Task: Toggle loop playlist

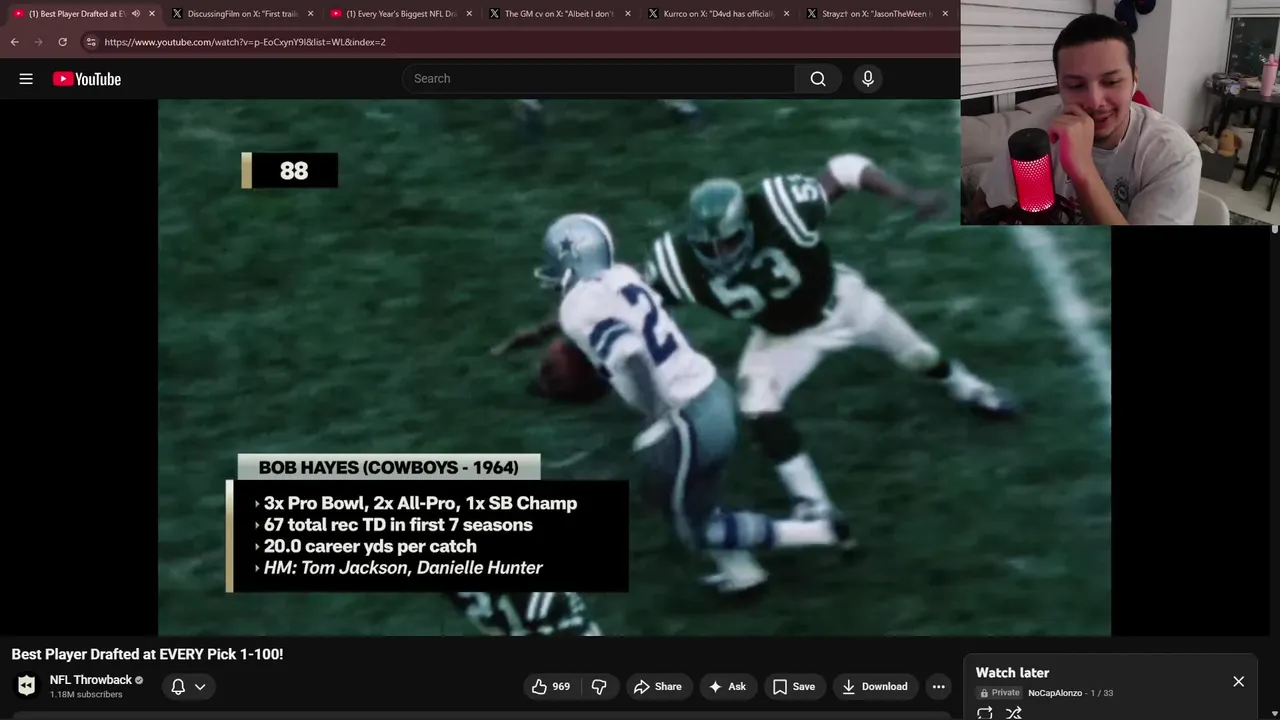Action: [985, 713]
